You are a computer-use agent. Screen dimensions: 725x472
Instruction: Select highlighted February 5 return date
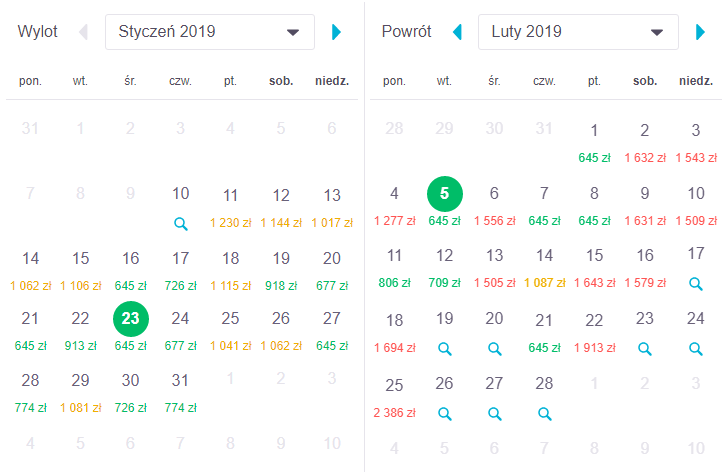tap(444, 194)
